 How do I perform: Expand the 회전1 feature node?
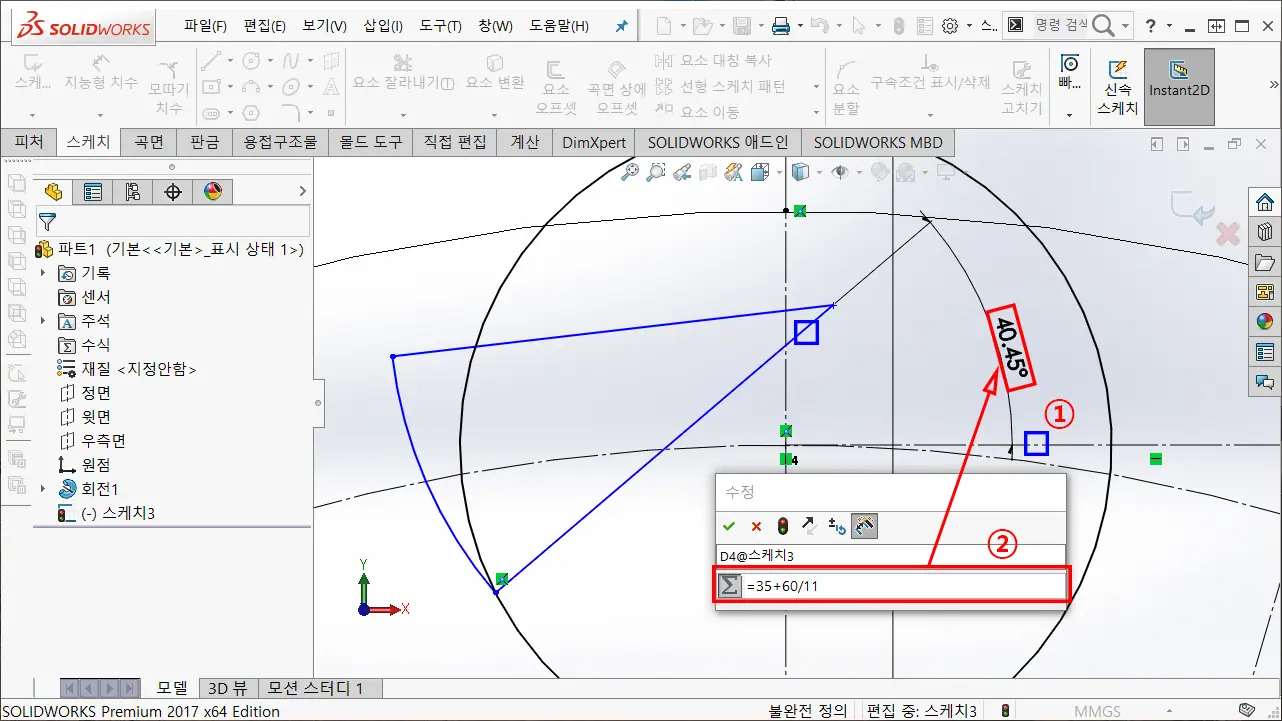(x=42, y=489)
